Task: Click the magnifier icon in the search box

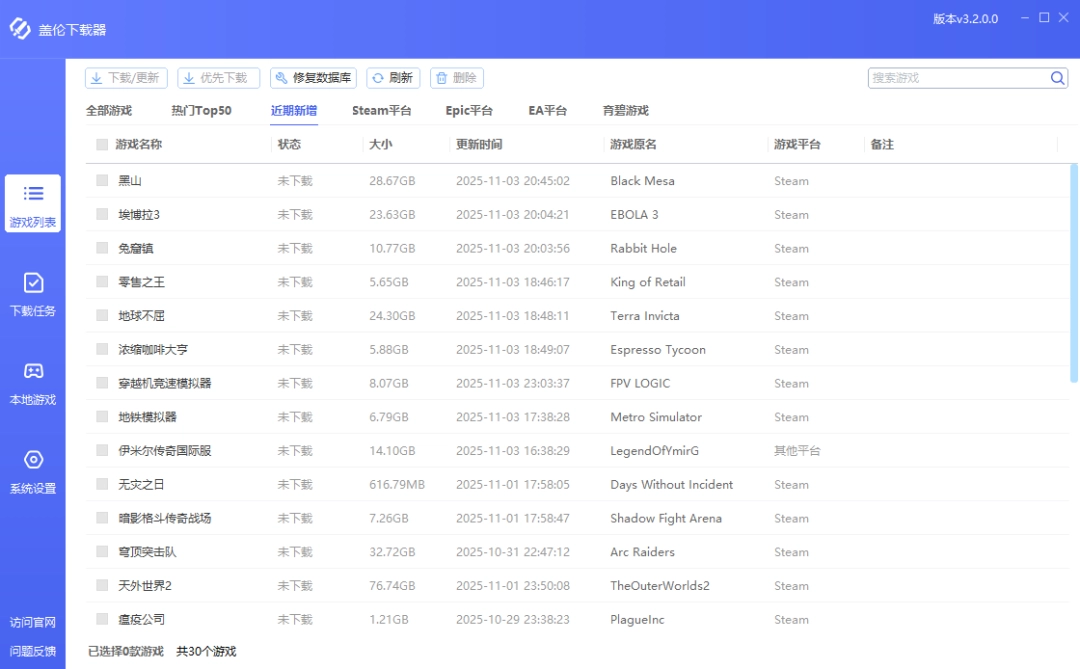Action: click(1057, 77)
